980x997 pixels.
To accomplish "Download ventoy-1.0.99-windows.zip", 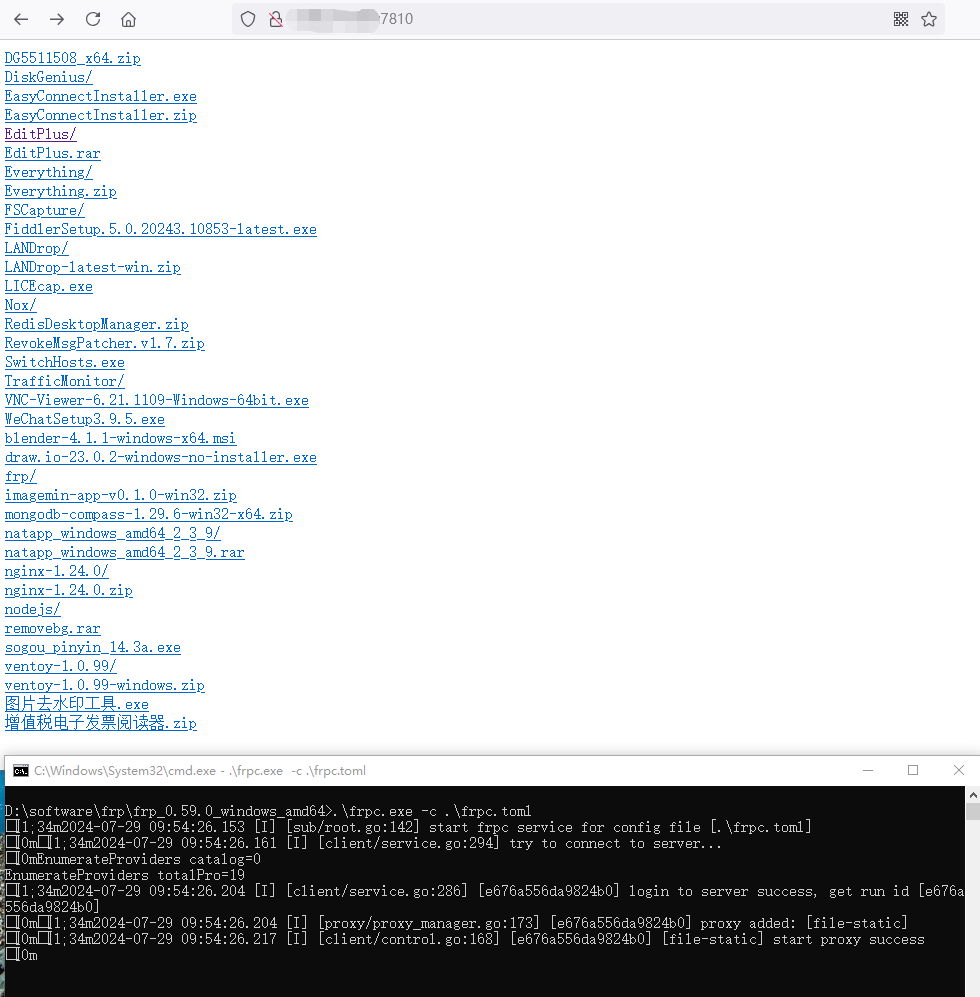I will 104,686.
